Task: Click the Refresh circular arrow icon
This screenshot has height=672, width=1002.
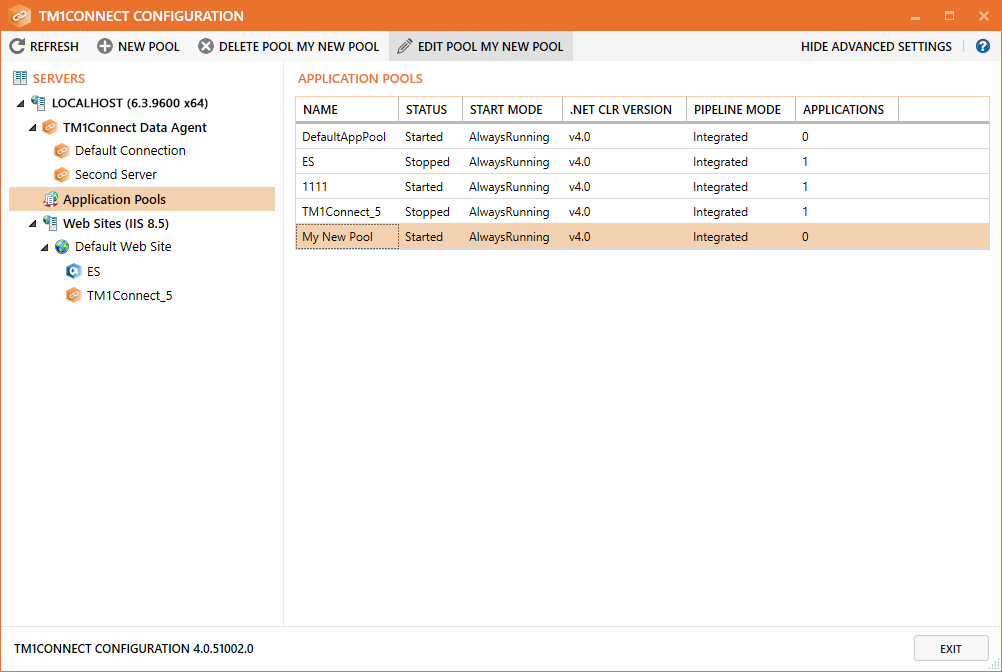Action: tap(17, 46)
